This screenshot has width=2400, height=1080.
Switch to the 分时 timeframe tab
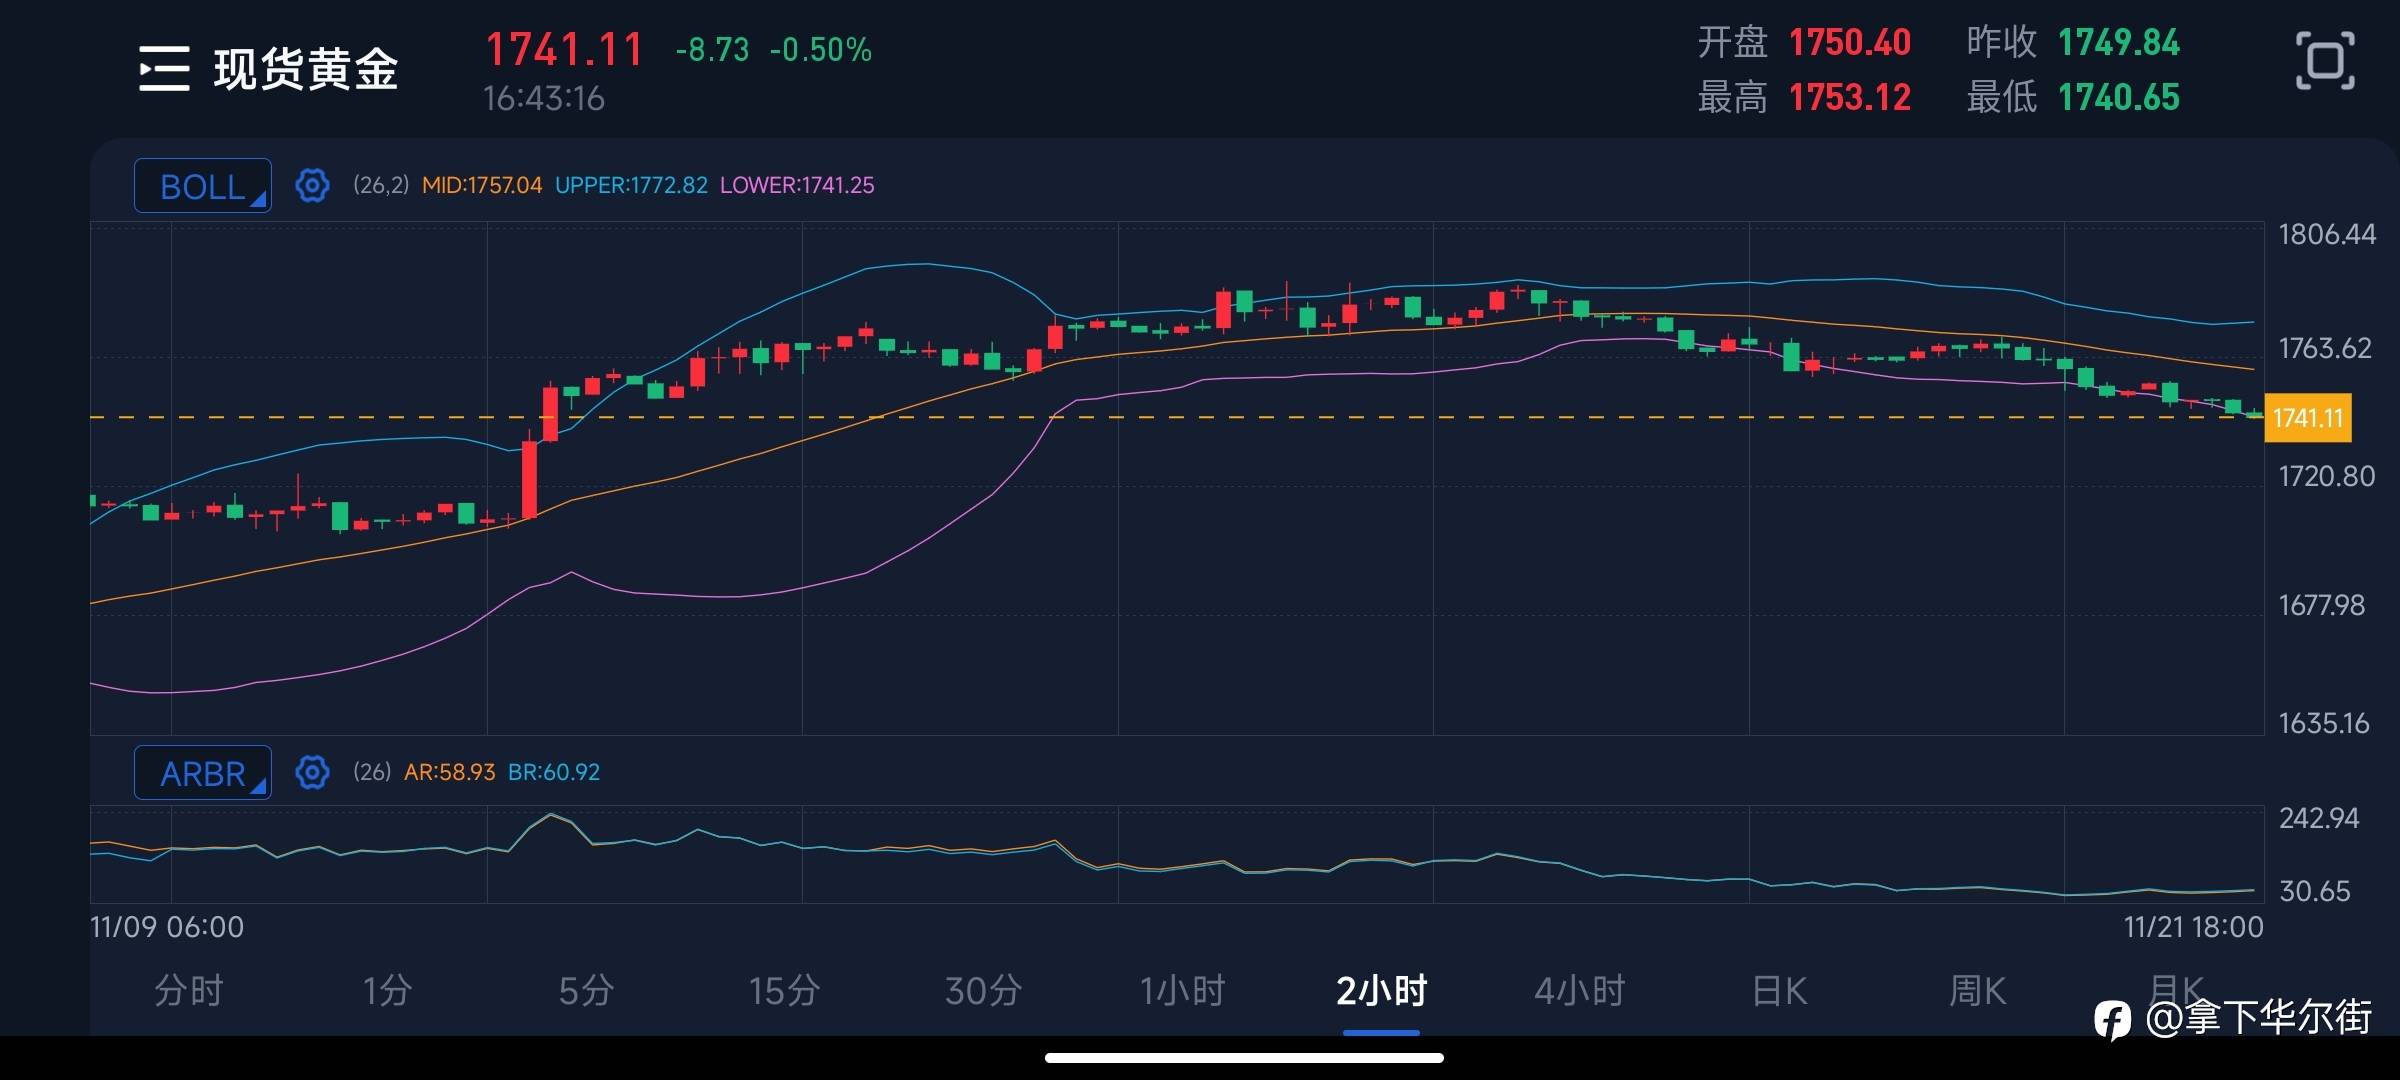coord(188,991)
